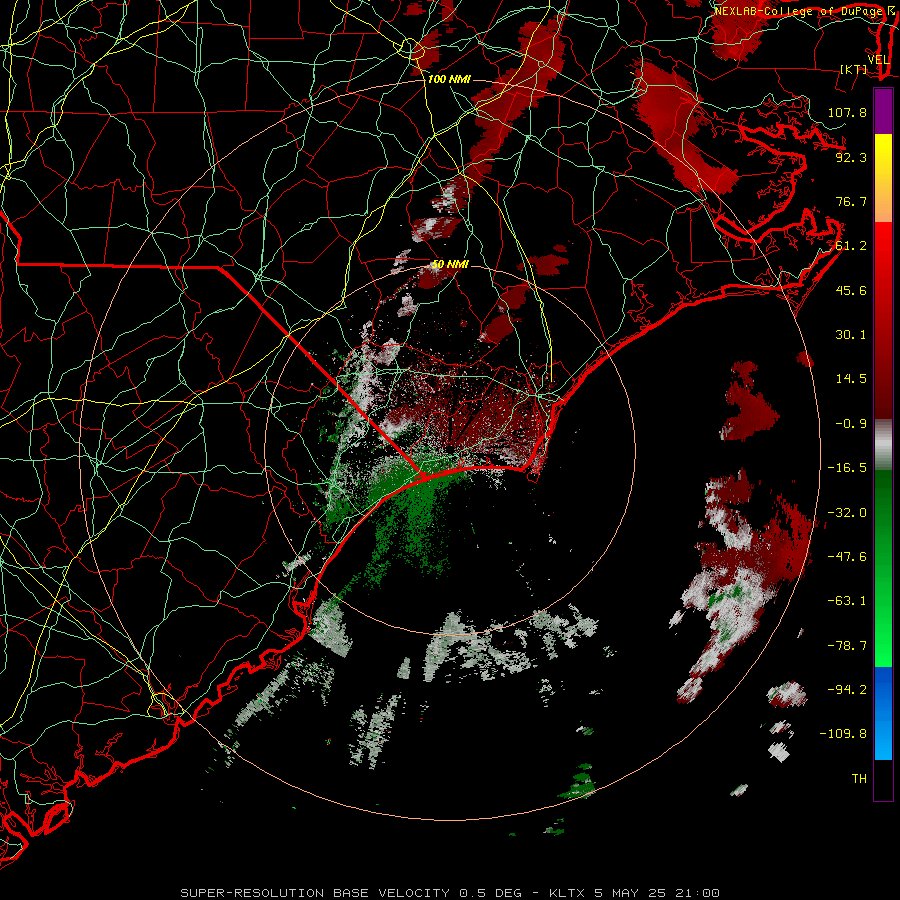Click the -94.2 velocity scale value

(x=847, y=689)
